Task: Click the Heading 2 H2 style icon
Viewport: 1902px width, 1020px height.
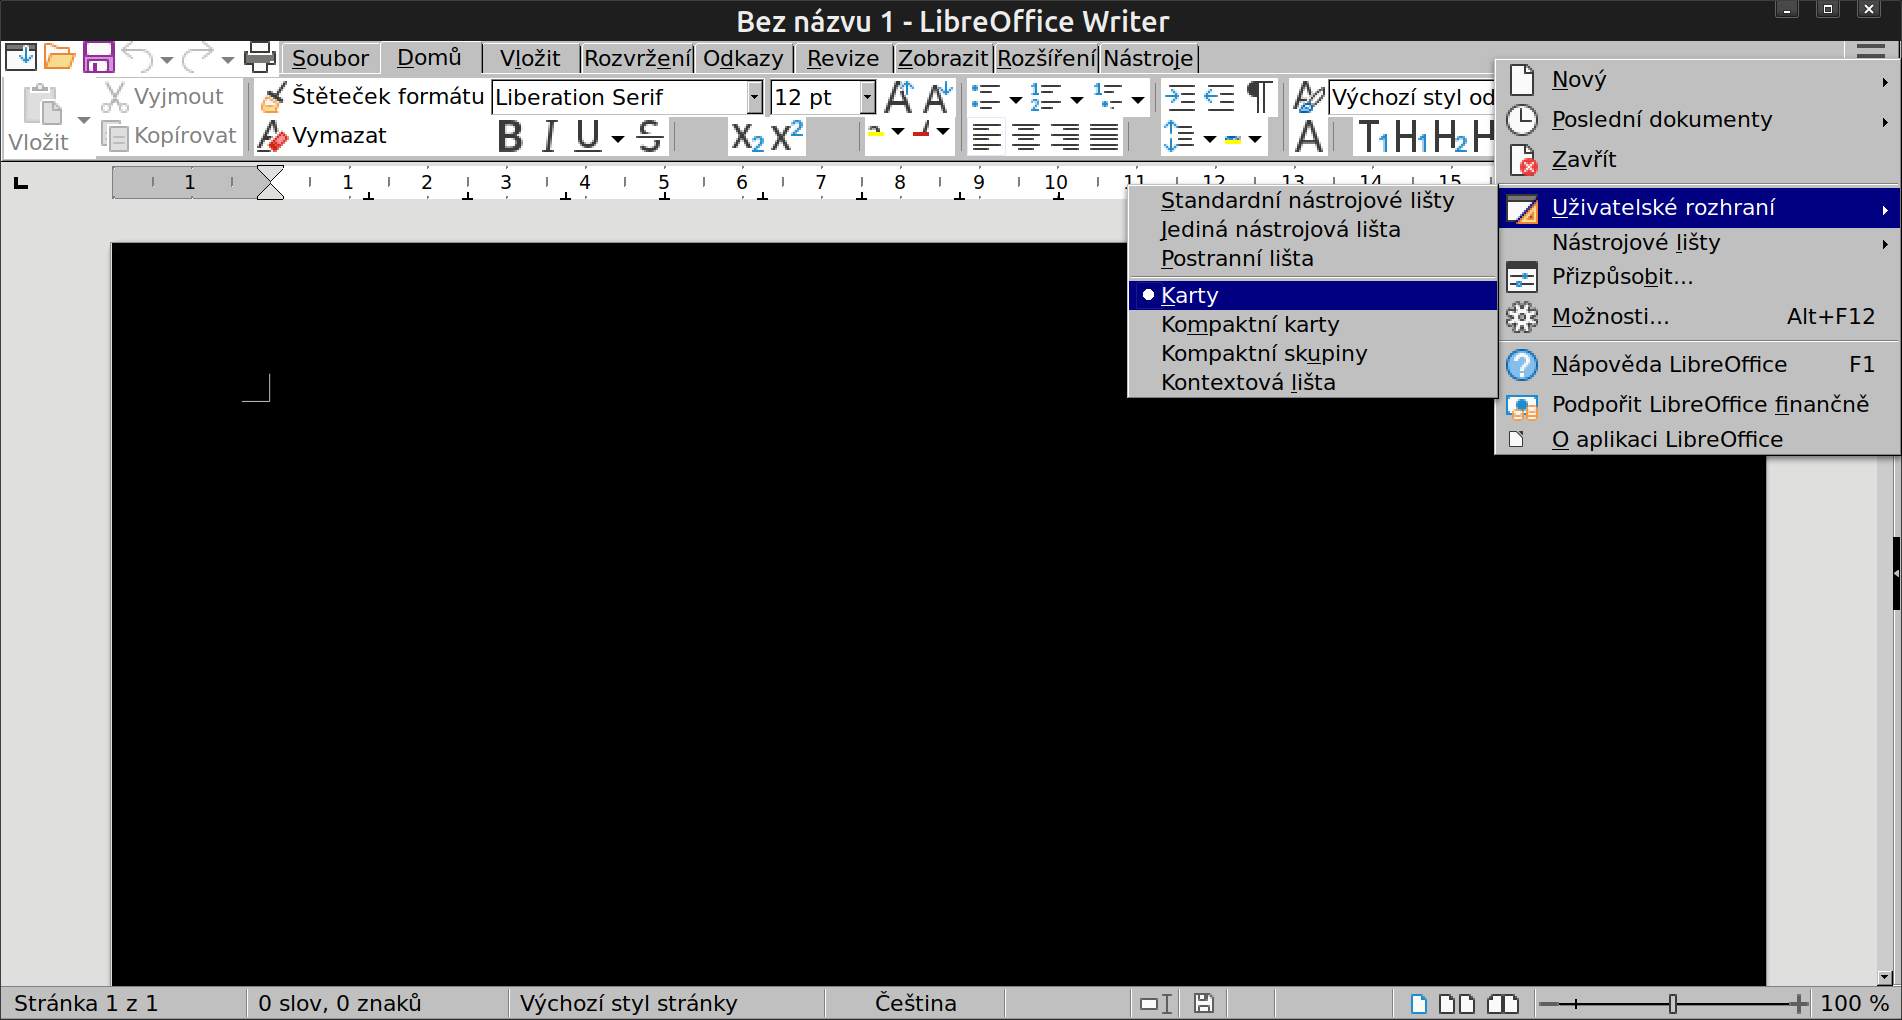Action: pos(1450,136)
